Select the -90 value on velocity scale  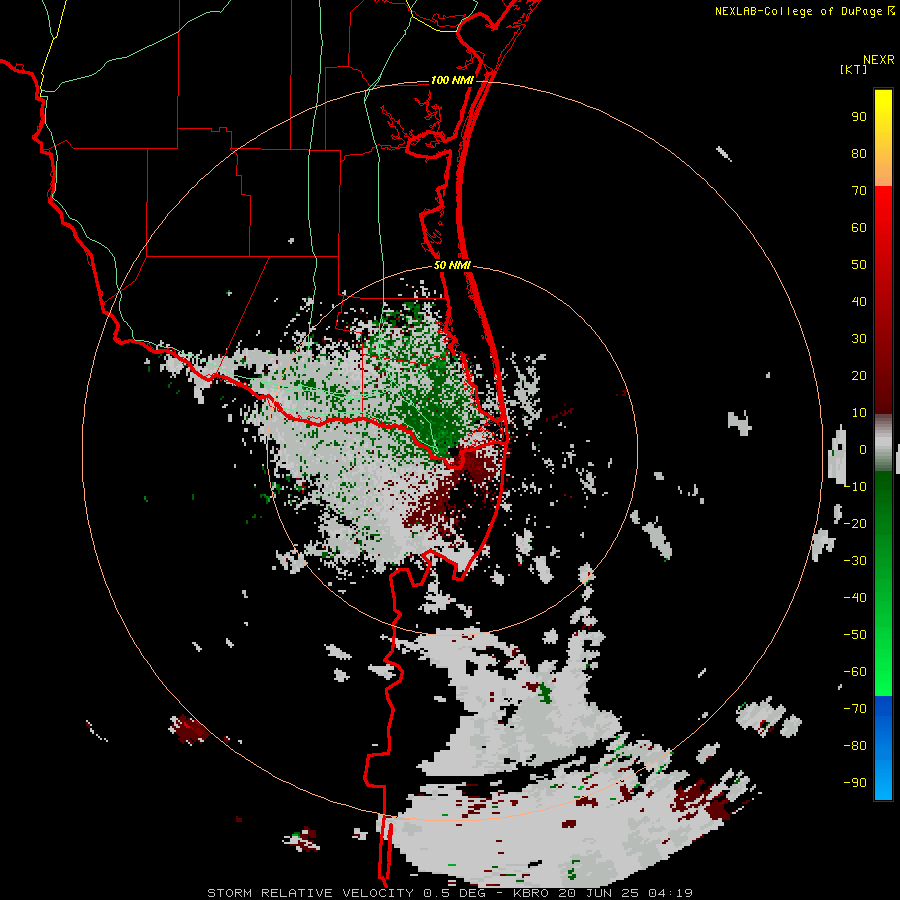855,783
